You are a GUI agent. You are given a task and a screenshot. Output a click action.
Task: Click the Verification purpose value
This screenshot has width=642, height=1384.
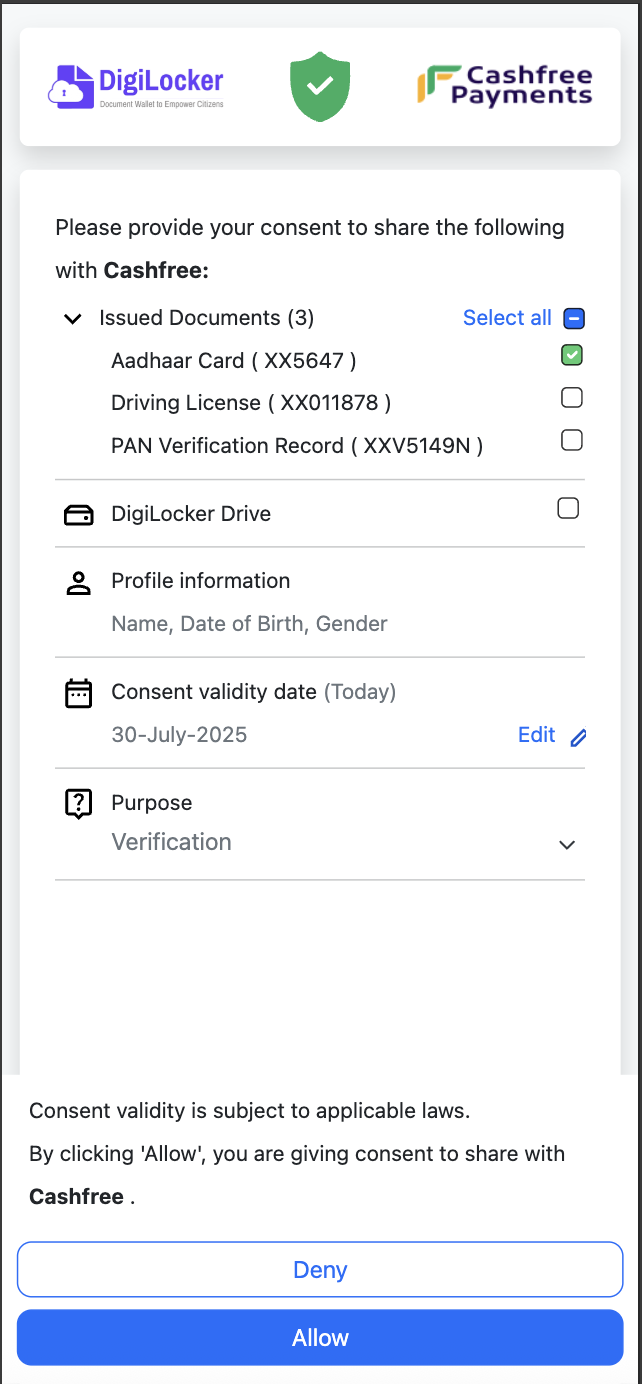click(171, 842)
